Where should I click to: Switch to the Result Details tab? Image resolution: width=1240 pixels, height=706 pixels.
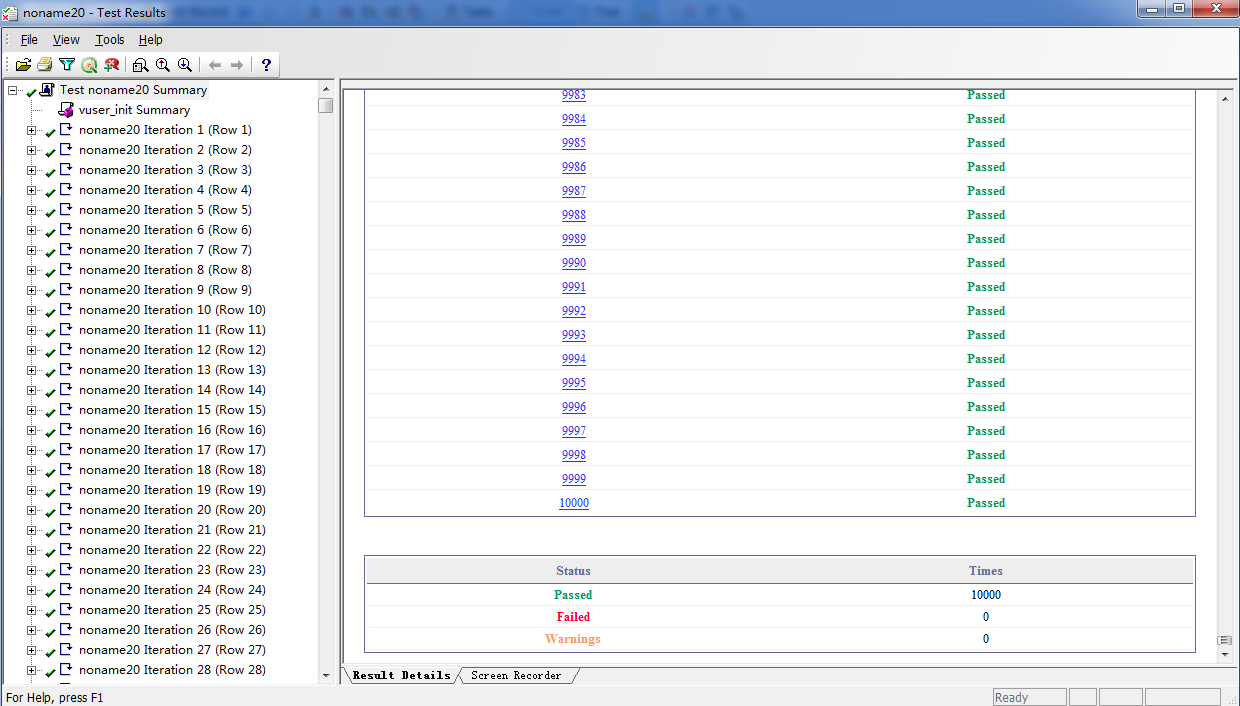click(x=401, y=676)
